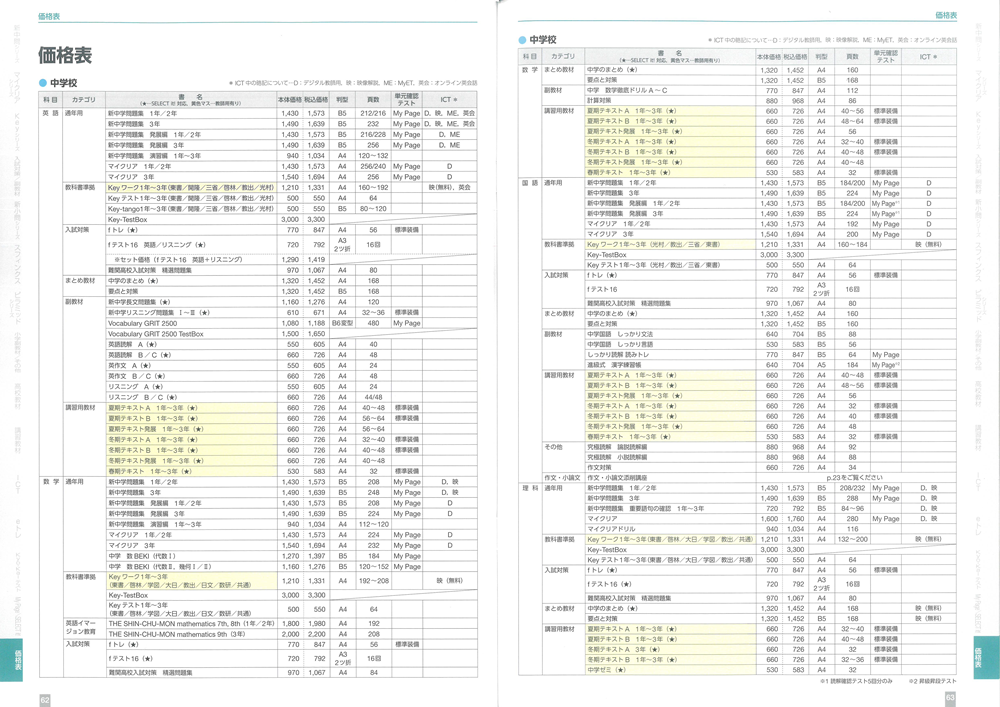Click the 新中学長文問題集 (★) row title
Image resolution: width=1000 pixels, height=707 pixels.
click(138, 302)
